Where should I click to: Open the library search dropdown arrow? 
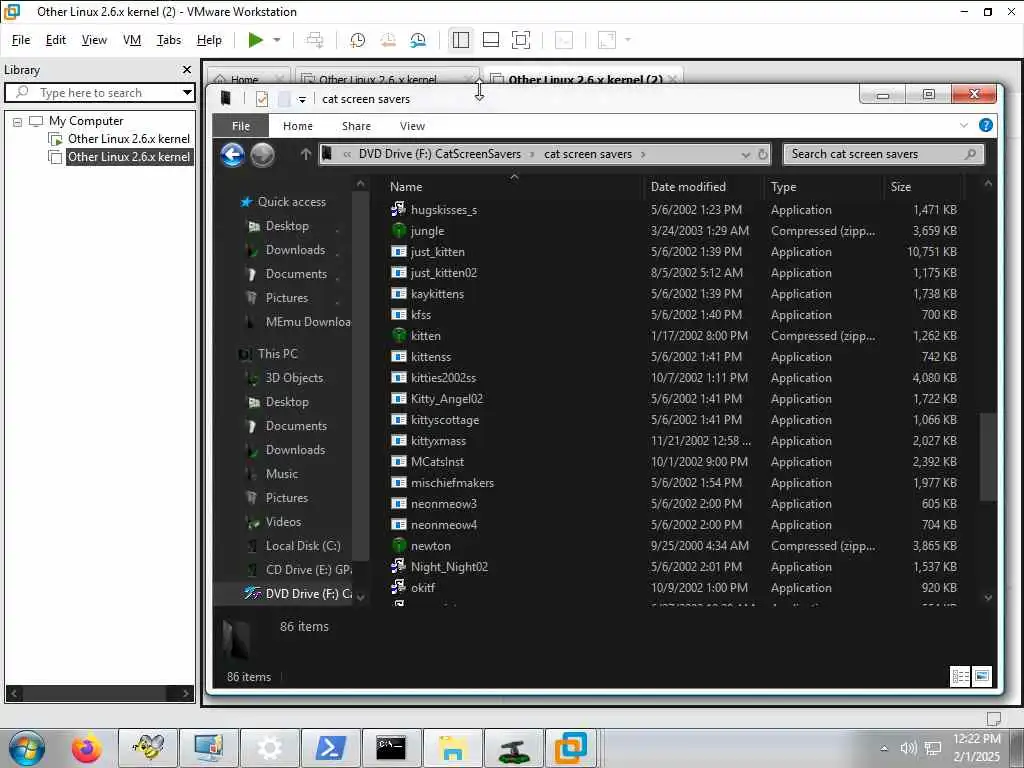[187, 93]
